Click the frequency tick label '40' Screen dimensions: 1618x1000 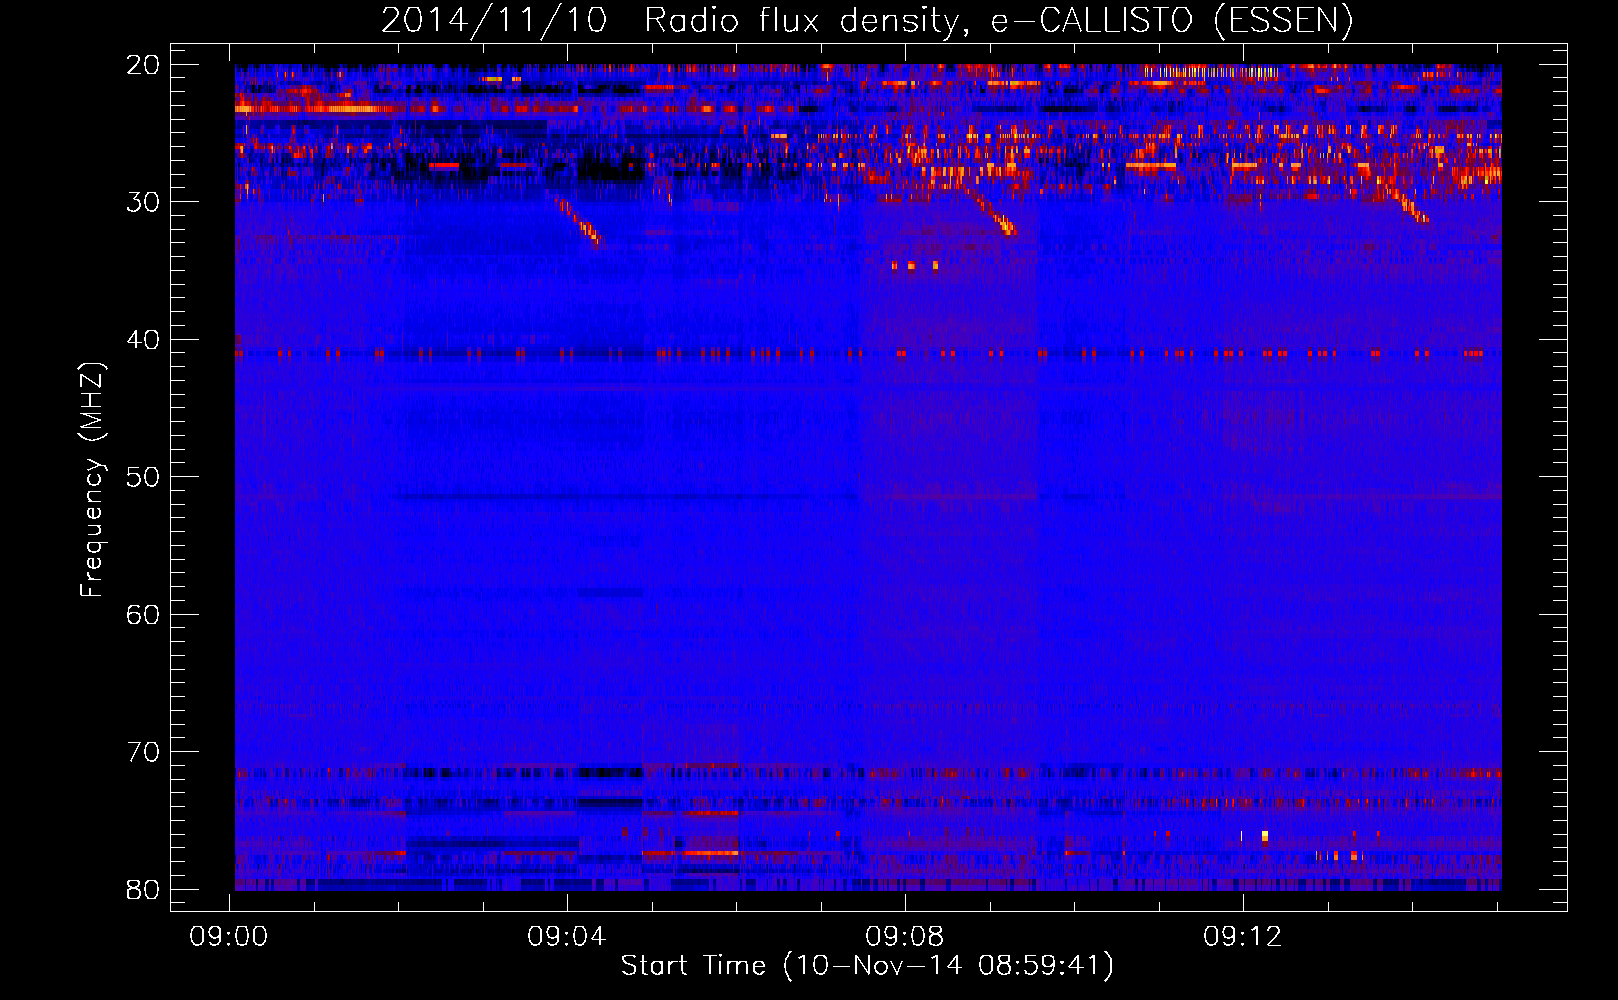(x=143, y=340)
